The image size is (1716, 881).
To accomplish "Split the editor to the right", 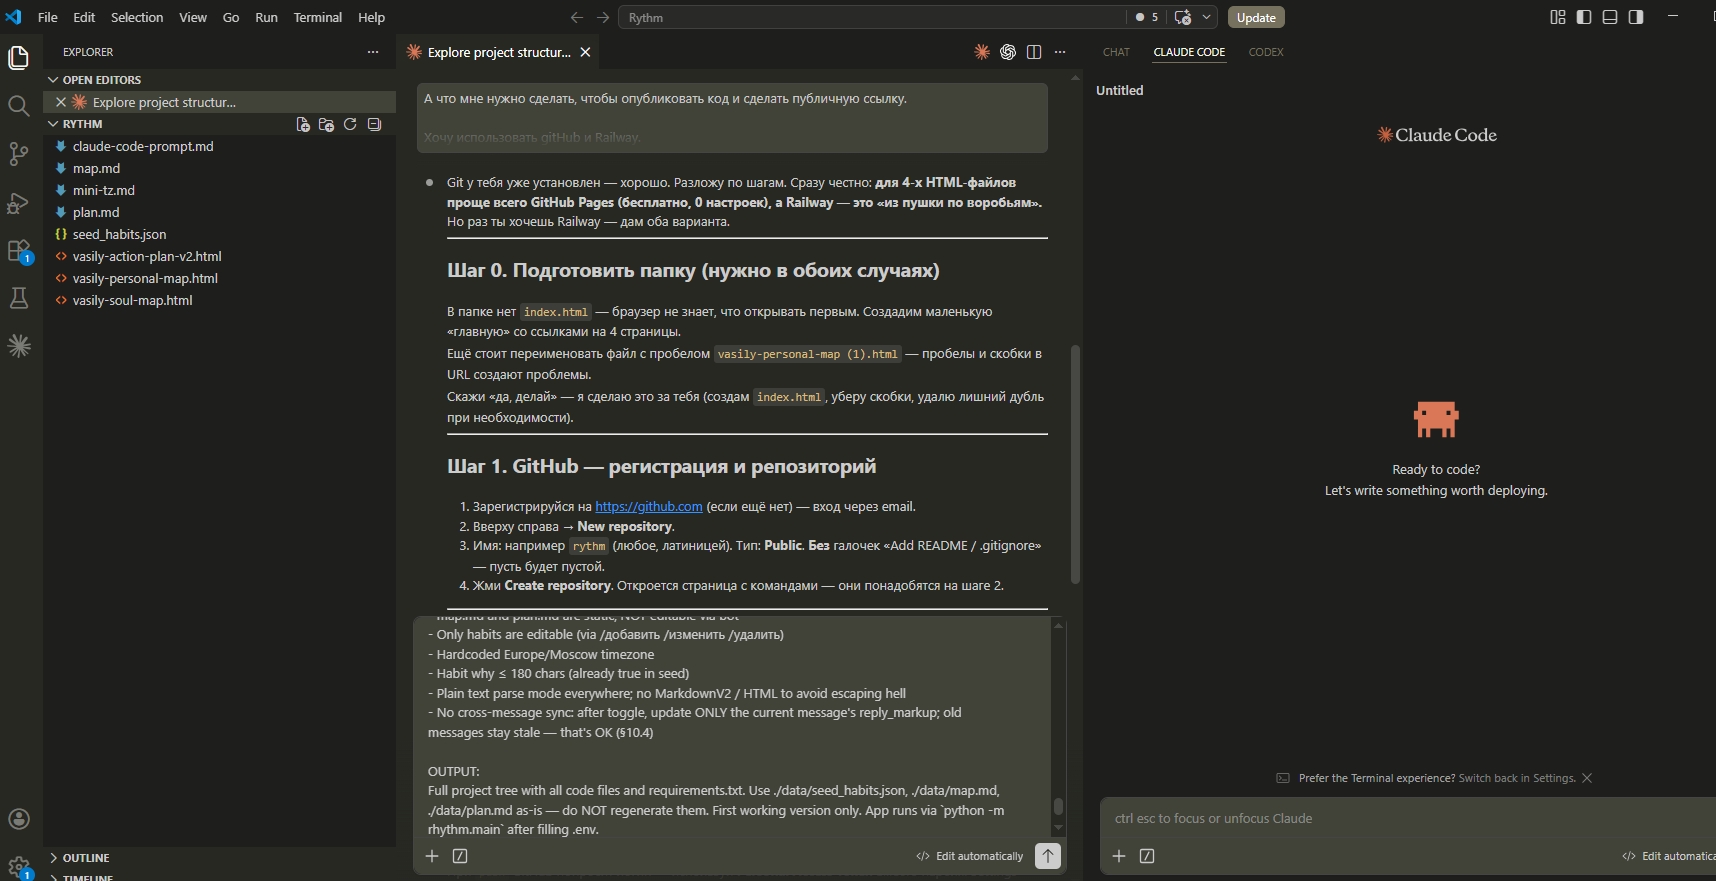I will point(1034,52).
